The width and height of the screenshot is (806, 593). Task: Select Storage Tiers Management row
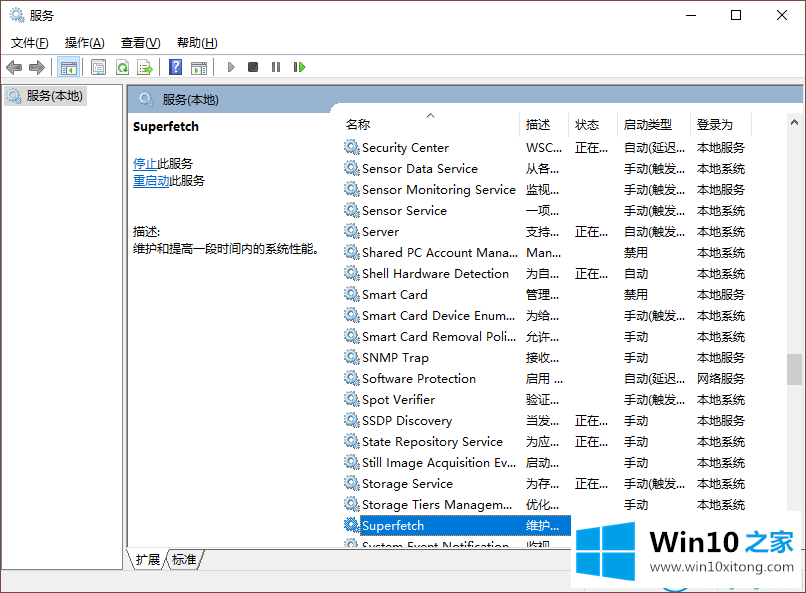click(545, 505)
